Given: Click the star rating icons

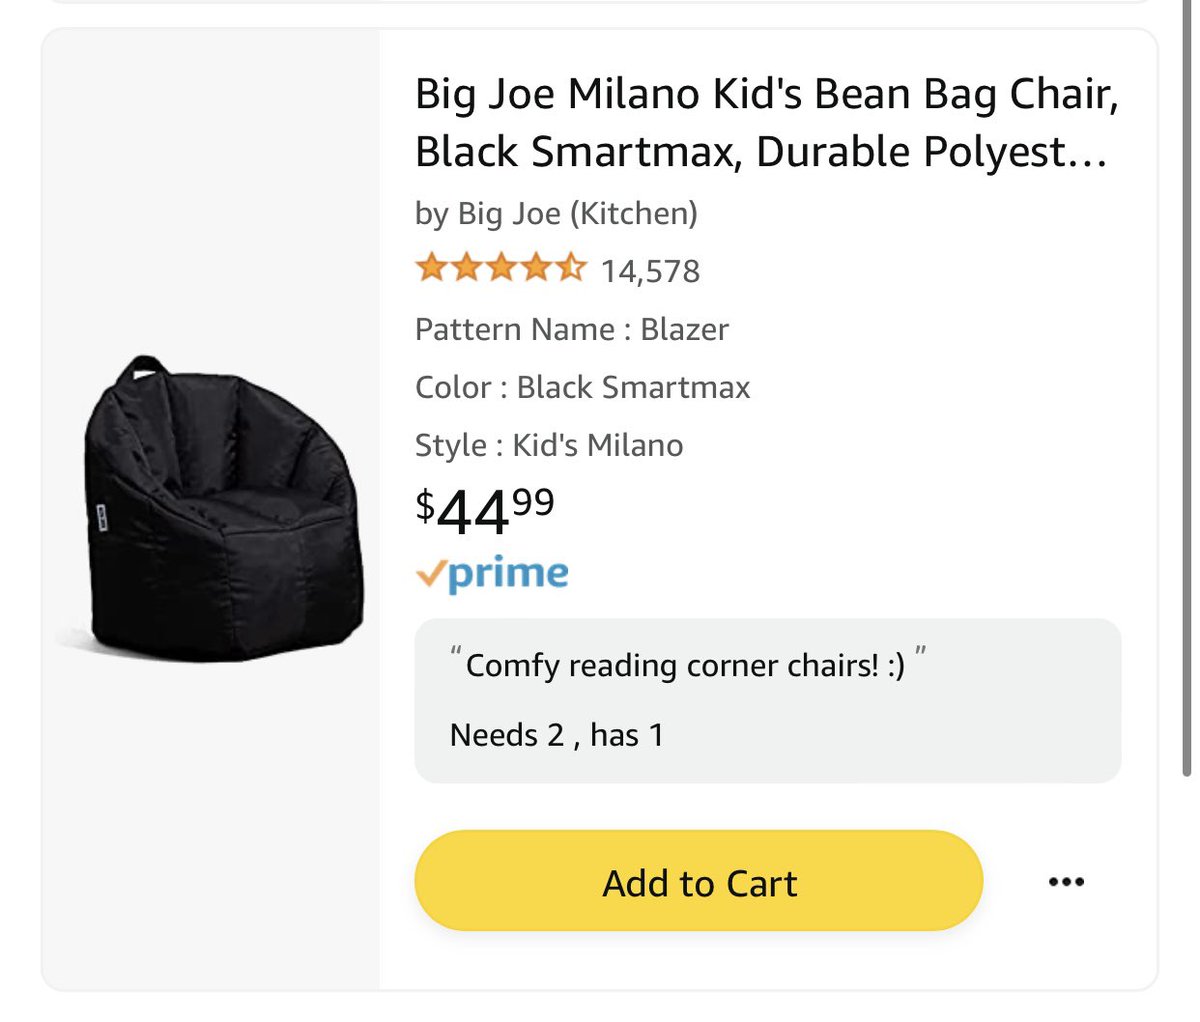Looking at the screenshot, I should 500,269.
